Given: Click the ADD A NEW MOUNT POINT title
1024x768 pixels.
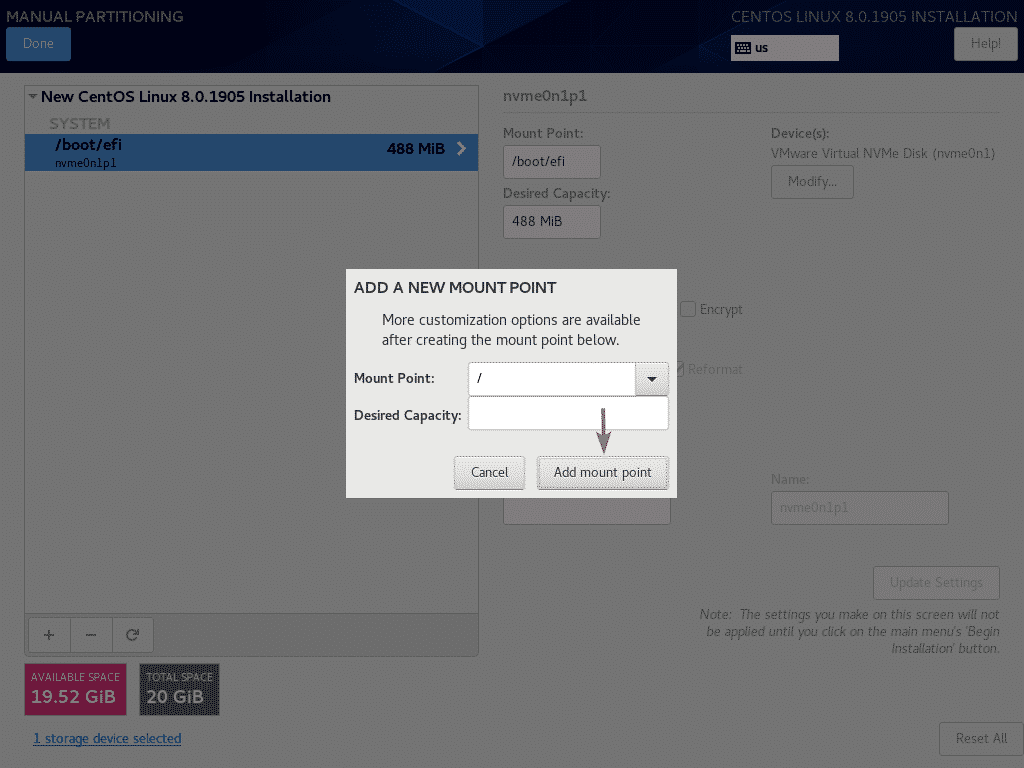Looking at the screenshot, I should coord(455,287).
